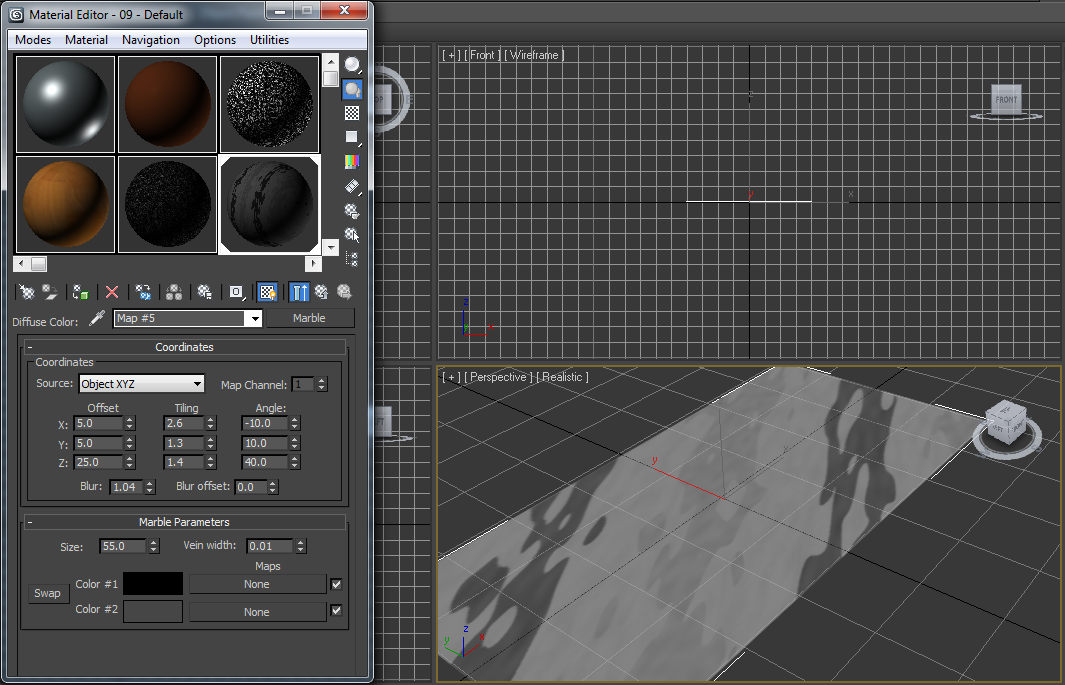Adjust the Vein width spinner
Screen dimensions: 1065x685
[300, 546]
